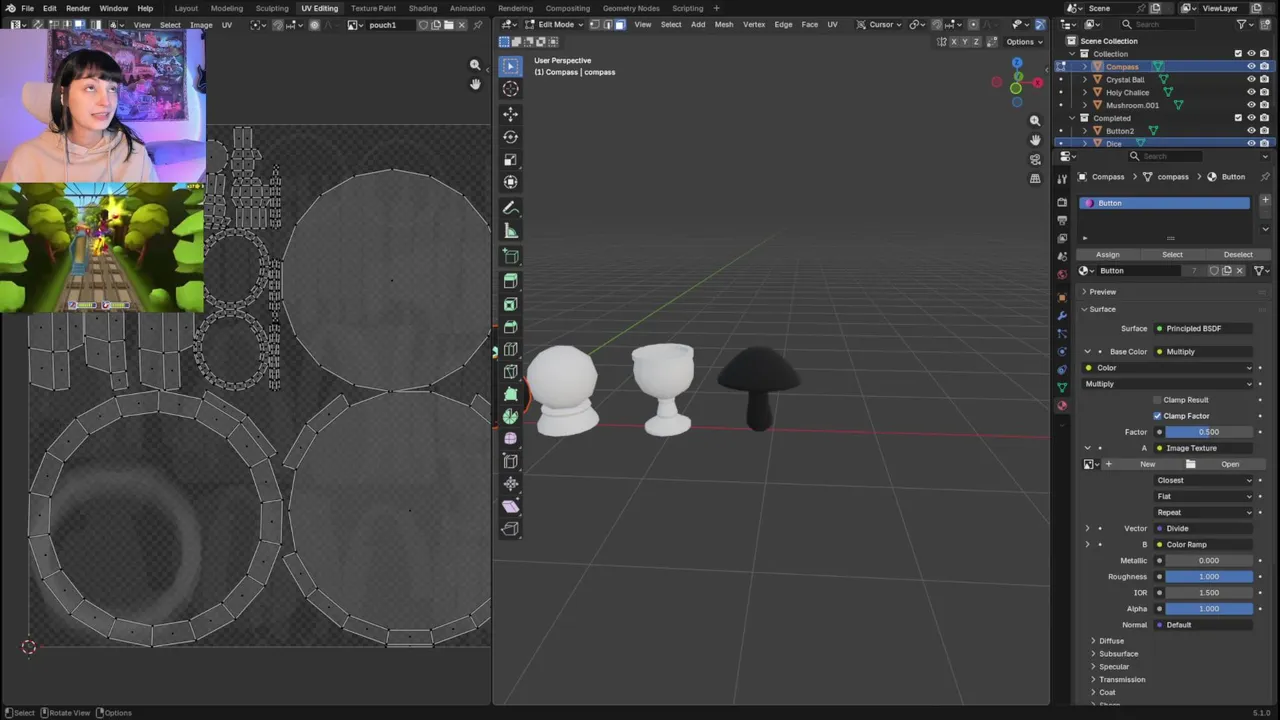
Task: Switch perspective/orthographic grid icon in viewport
Action: 1035,178
